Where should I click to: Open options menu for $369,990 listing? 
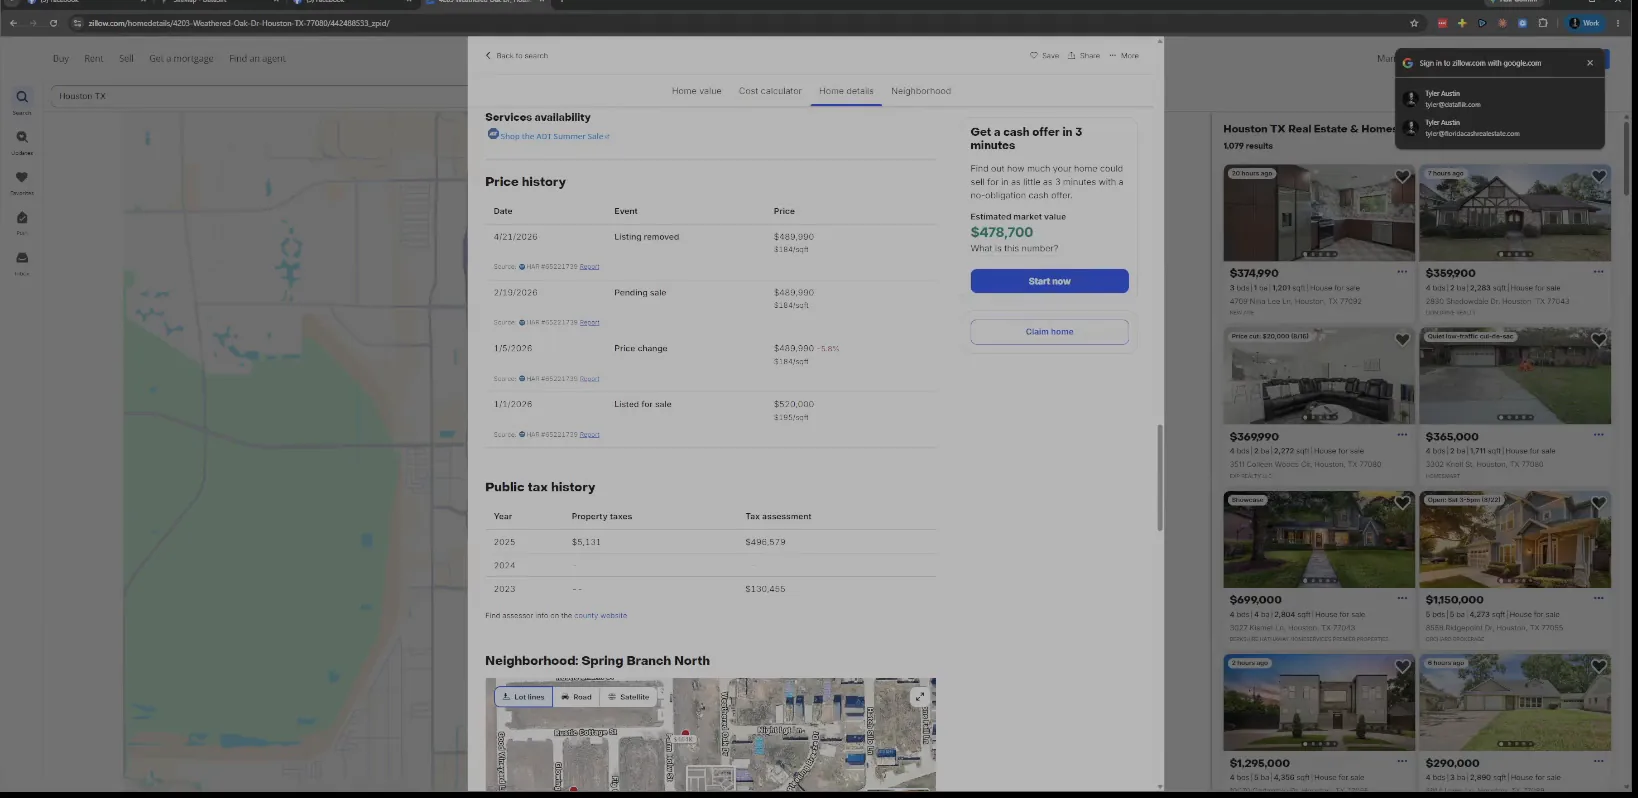[1402, 435]
